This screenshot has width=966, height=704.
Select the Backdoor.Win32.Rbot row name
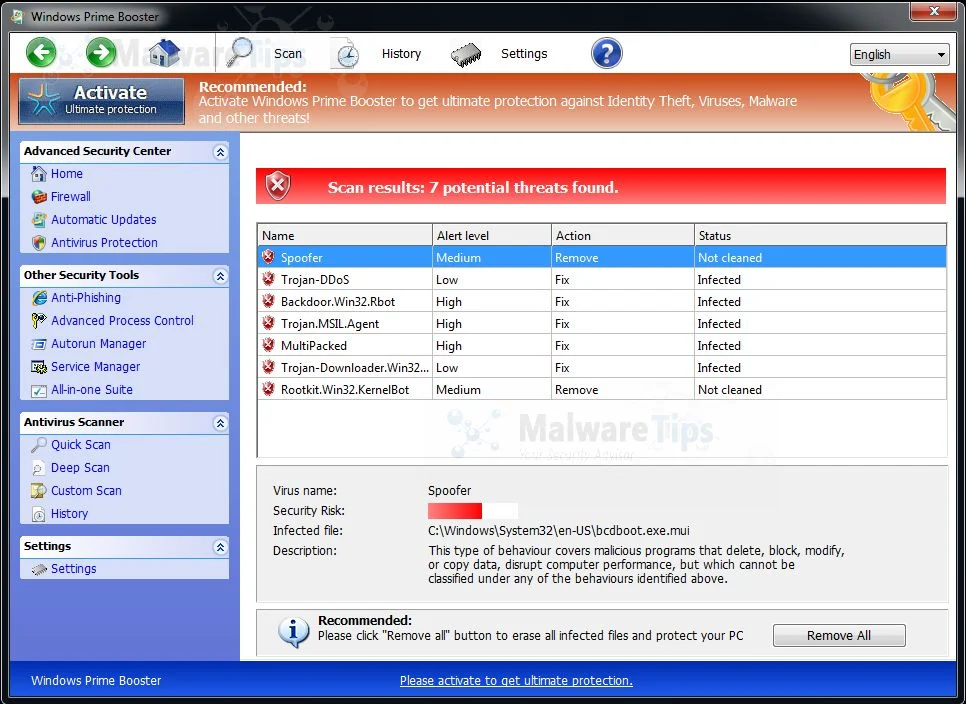338,302
